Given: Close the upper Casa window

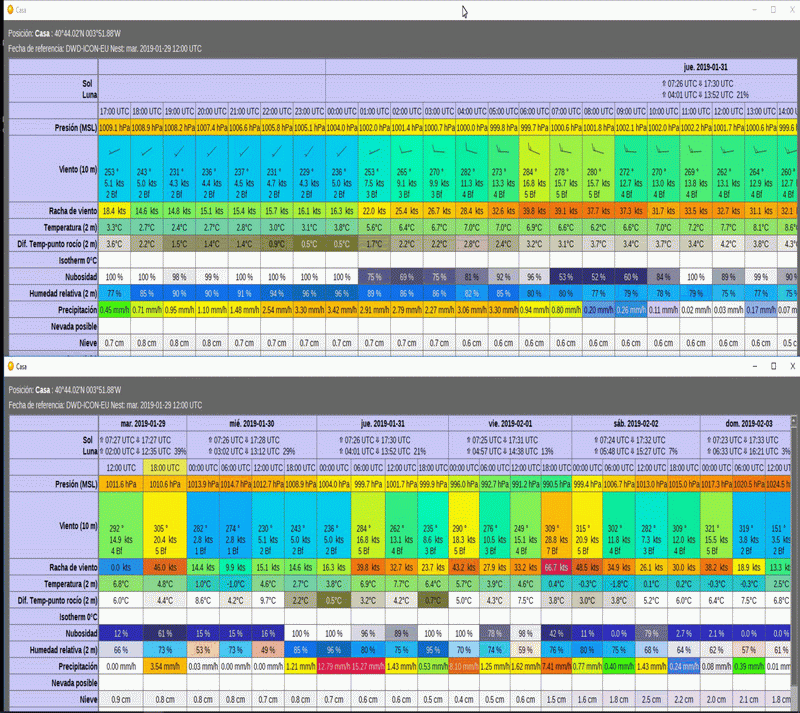Looking at the screenshot, I should point(793,10).
